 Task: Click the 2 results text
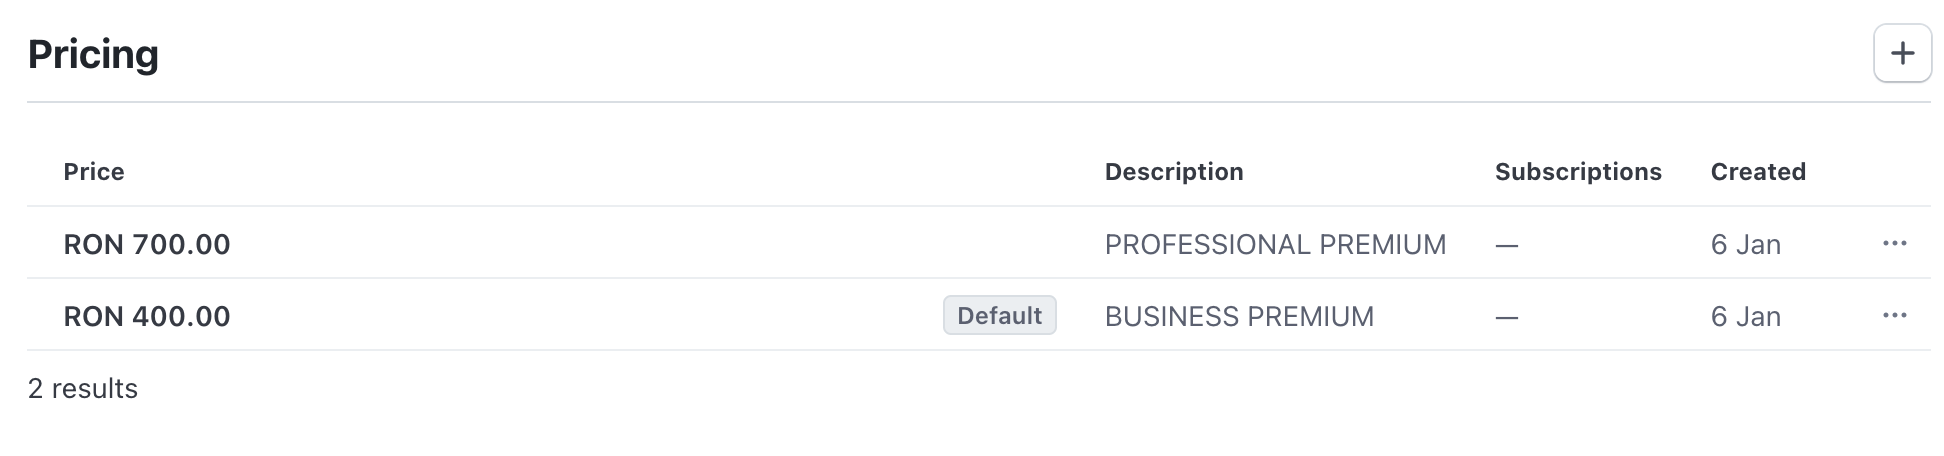(83, 388)
